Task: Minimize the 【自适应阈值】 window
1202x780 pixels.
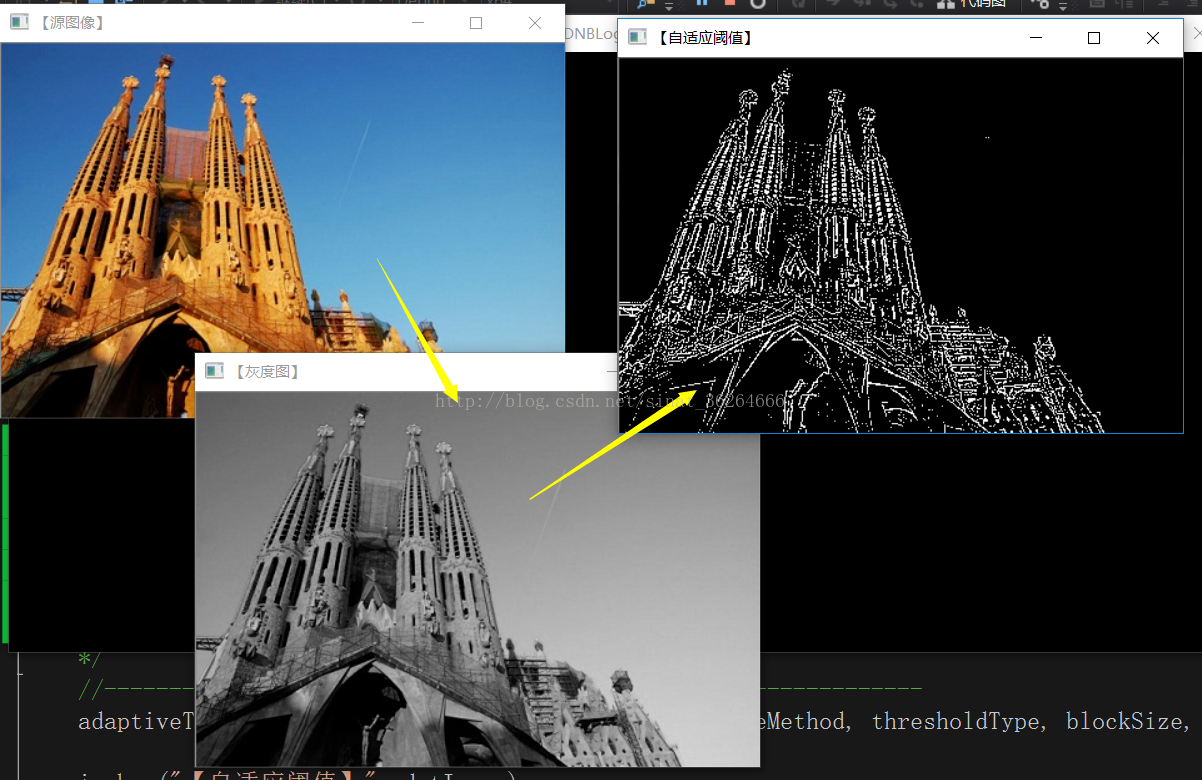Action: click(x=1036, y=38)
